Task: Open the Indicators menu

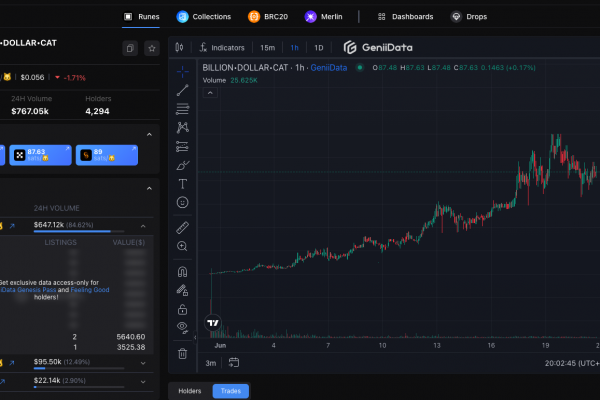Action: click(222, 47)
